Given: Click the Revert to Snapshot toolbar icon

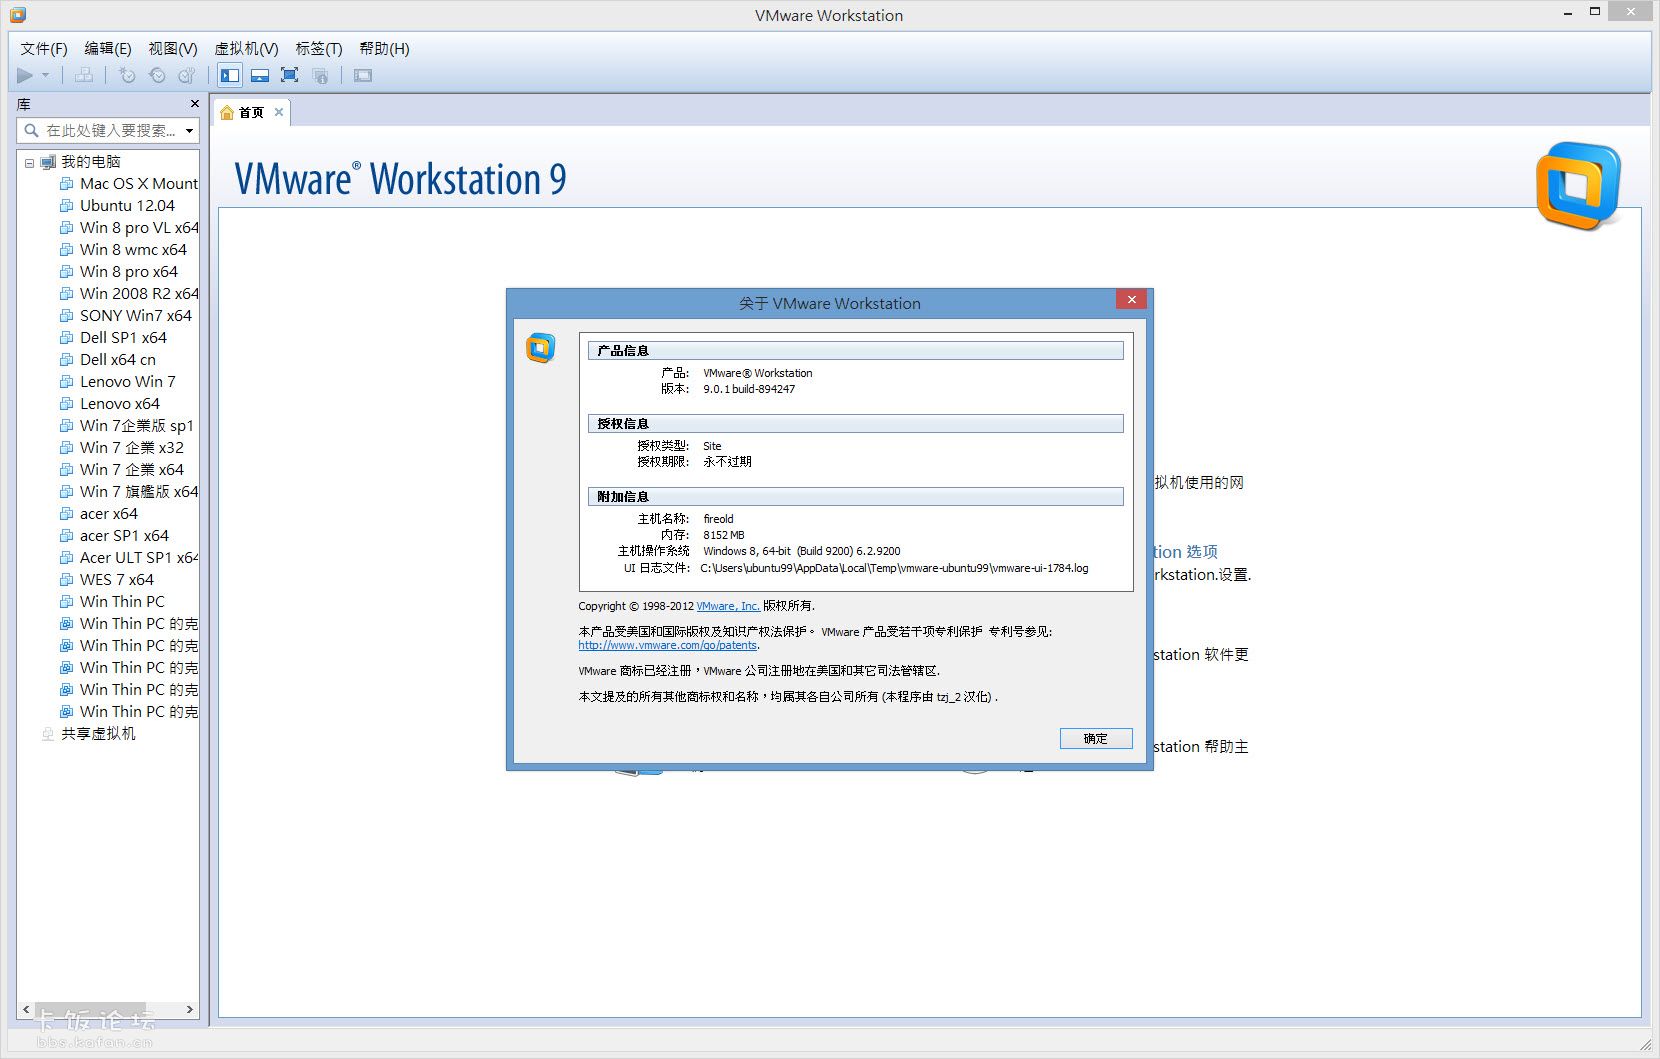Looking at the screenshot, I should point(157,75).
